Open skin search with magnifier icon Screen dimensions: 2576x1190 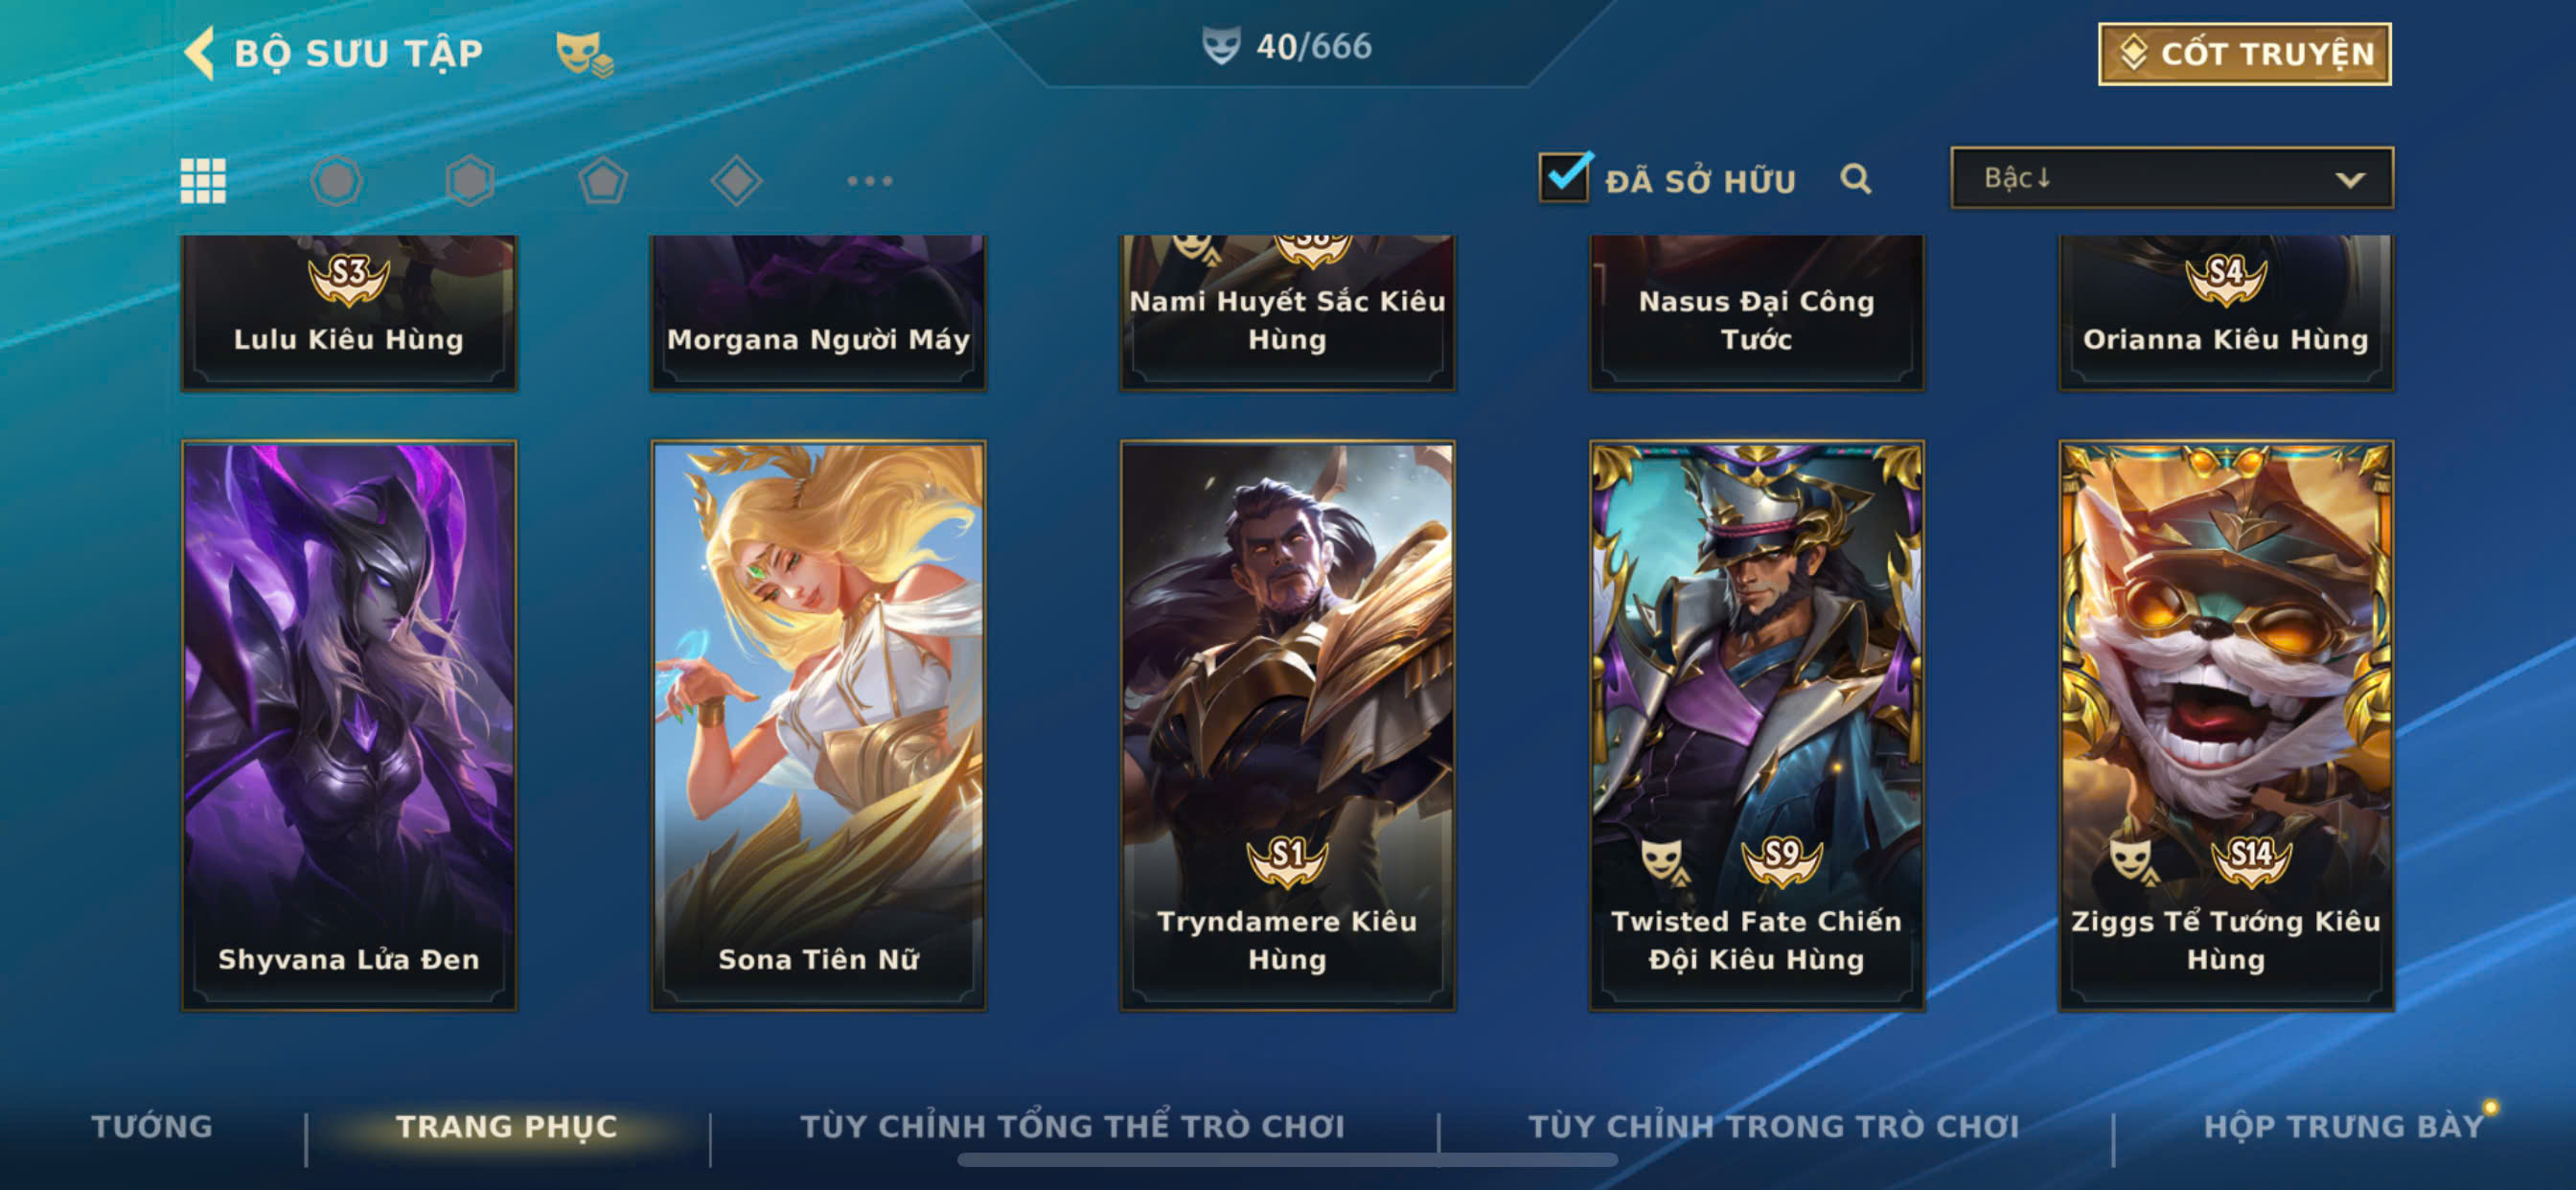click(1856, 179)
